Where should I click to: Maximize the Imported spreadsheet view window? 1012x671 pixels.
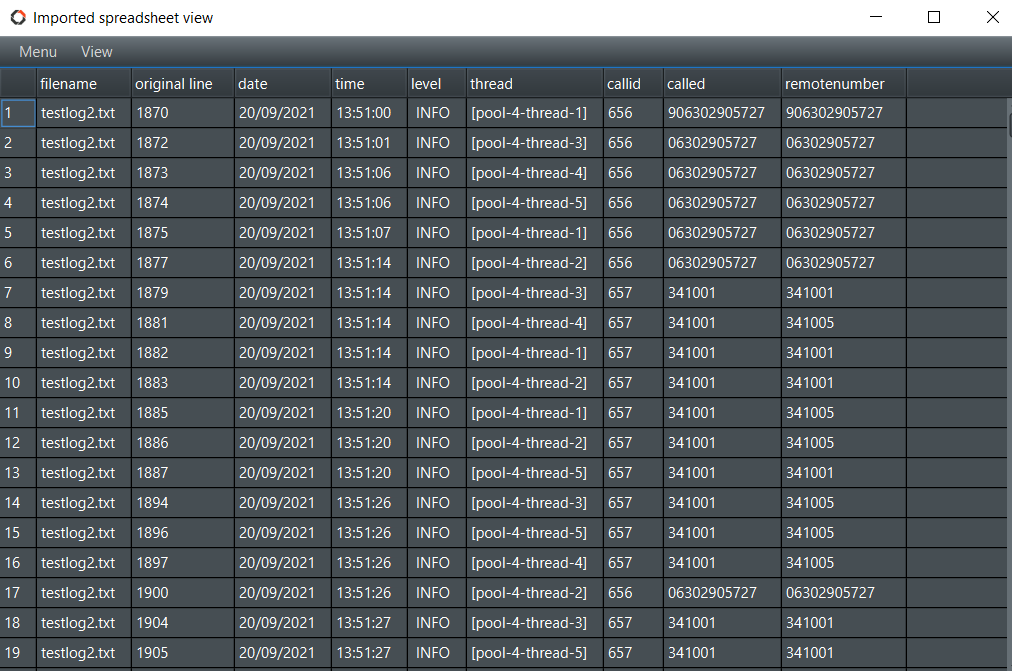coord(934,17)
